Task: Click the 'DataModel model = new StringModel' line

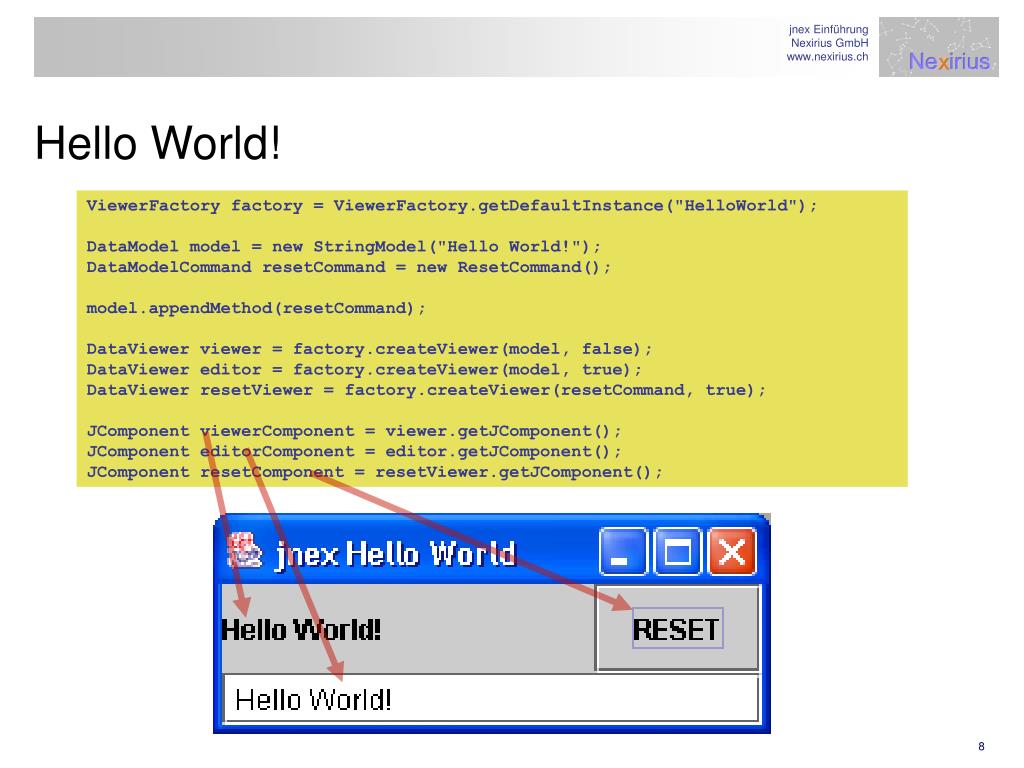Action: click(x=344, y=247)
